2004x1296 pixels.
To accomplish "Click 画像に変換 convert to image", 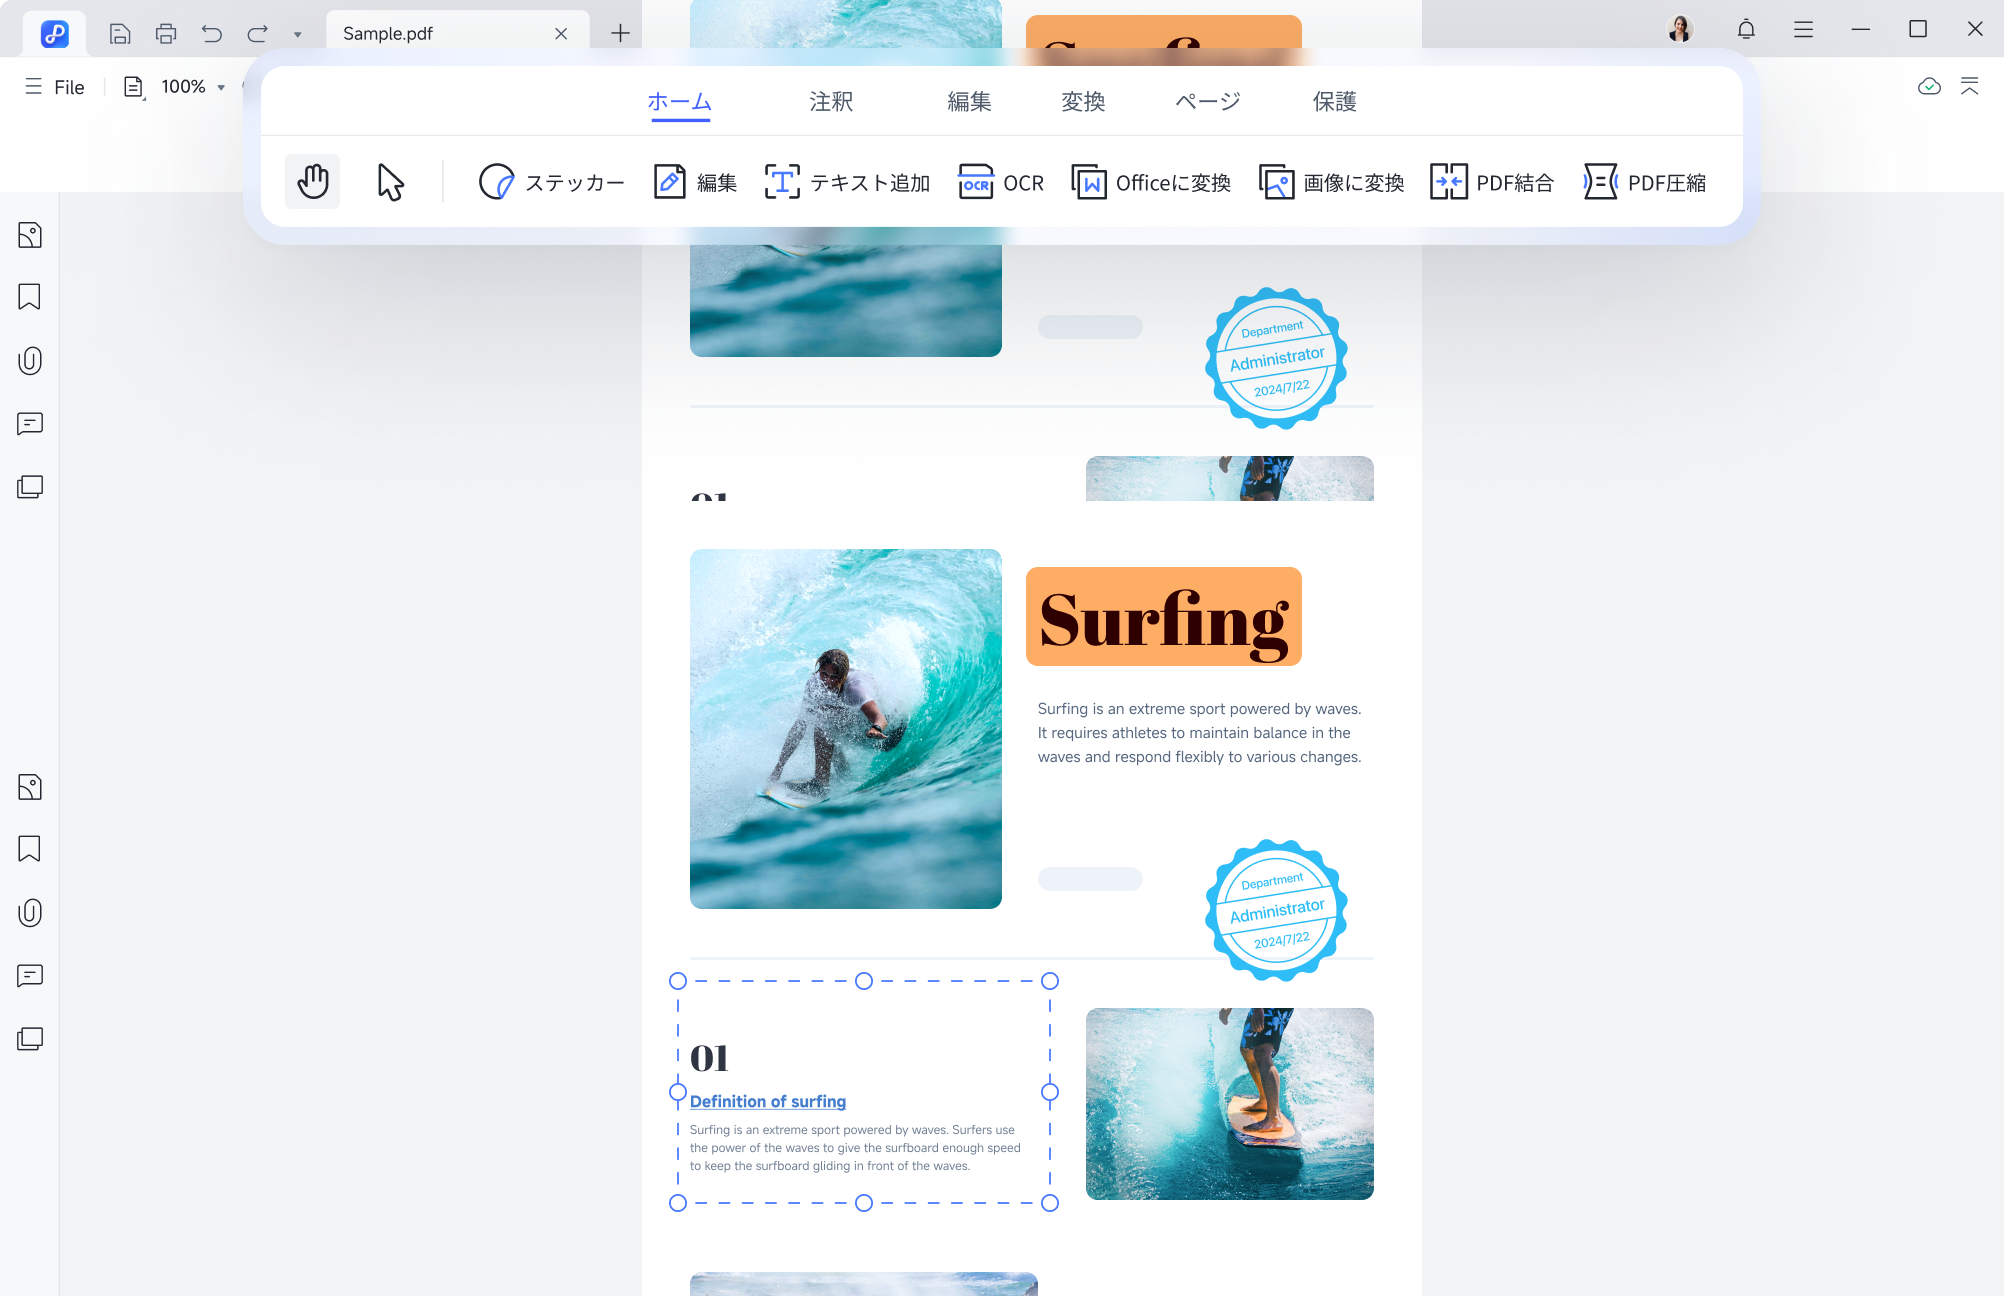I will (1331, 182).
